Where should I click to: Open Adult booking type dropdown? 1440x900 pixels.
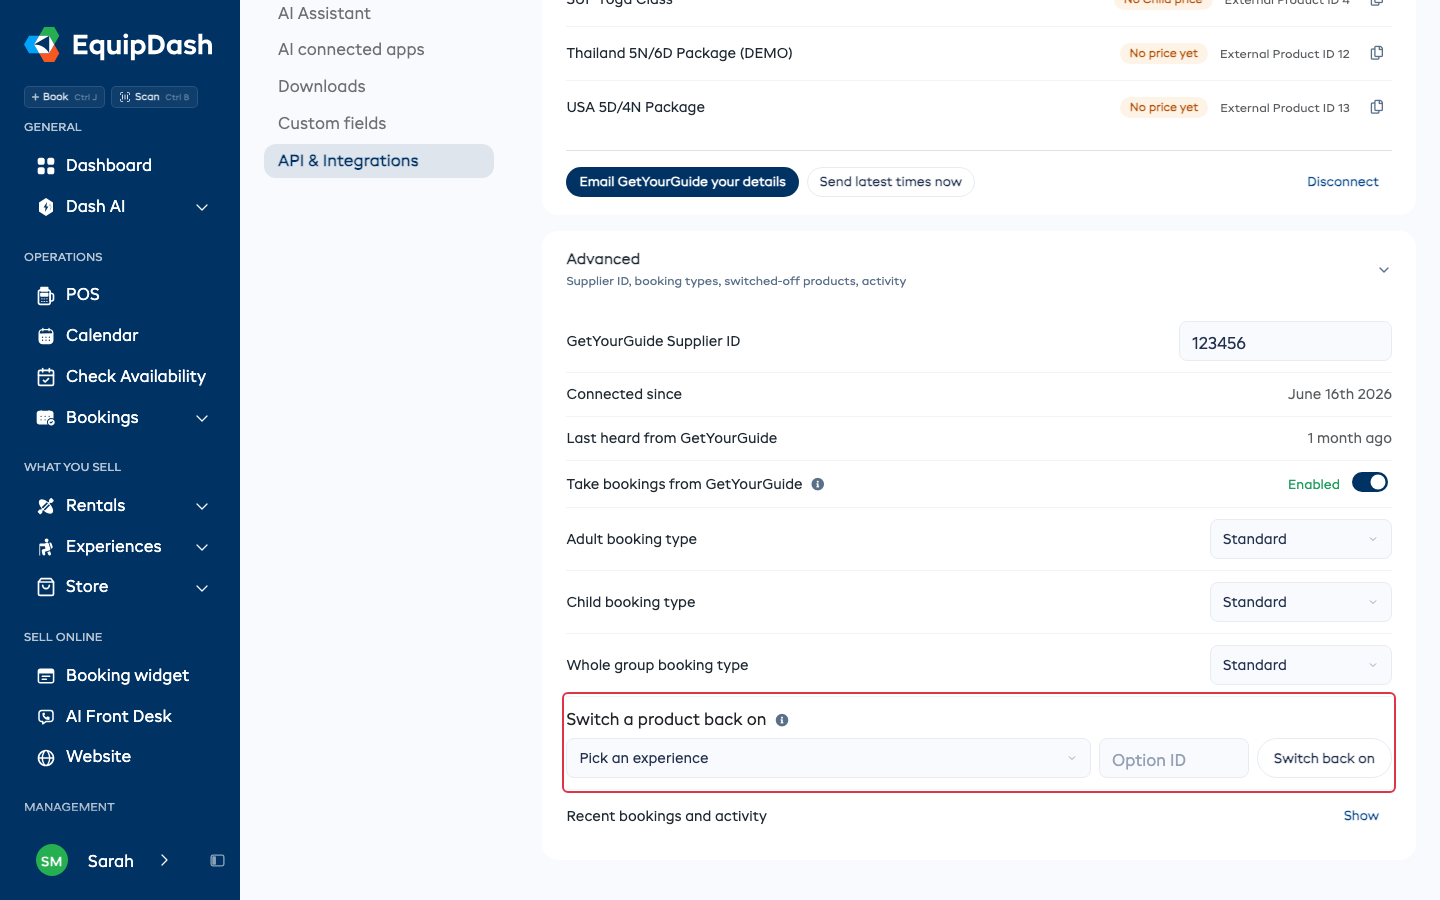pos(1300,539)
